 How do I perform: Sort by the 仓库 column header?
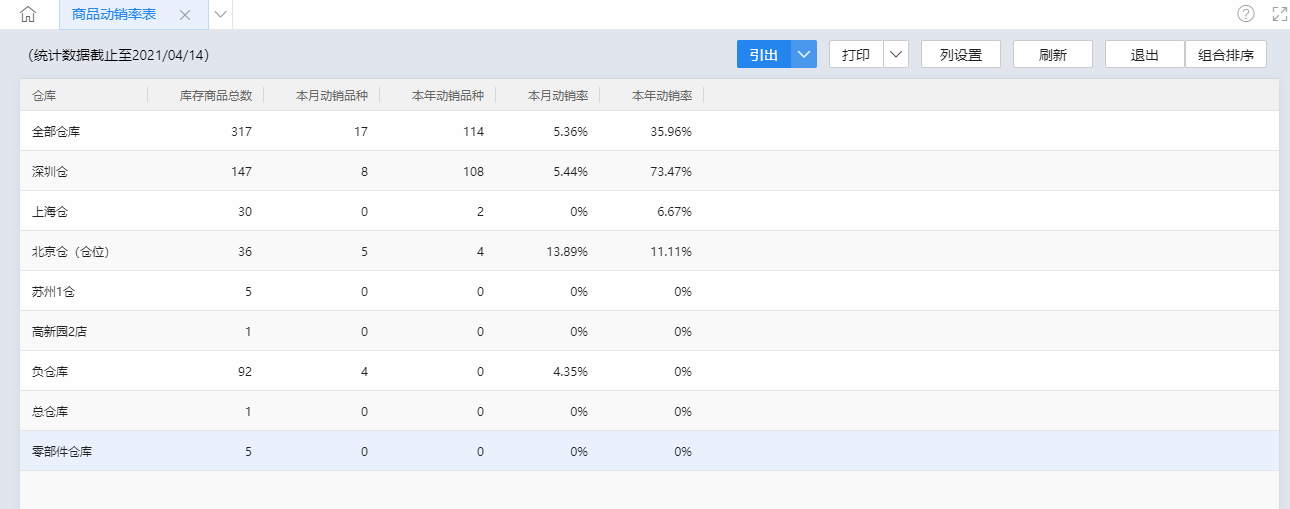44,96
